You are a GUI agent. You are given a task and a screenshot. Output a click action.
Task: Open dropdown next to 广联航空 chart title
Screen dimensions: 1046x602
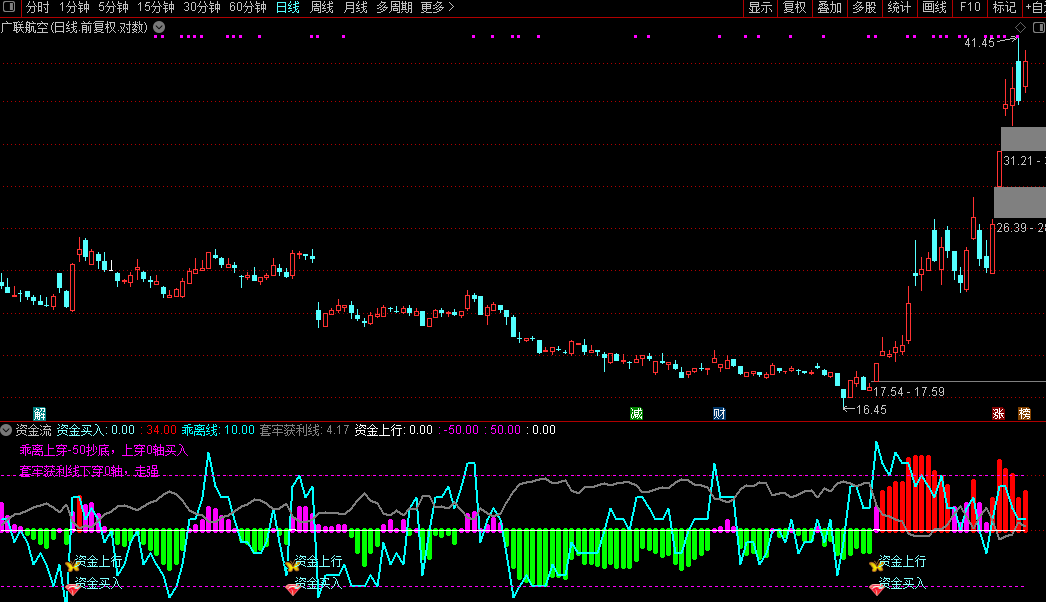pyautogui.click(x=158, y=27)
